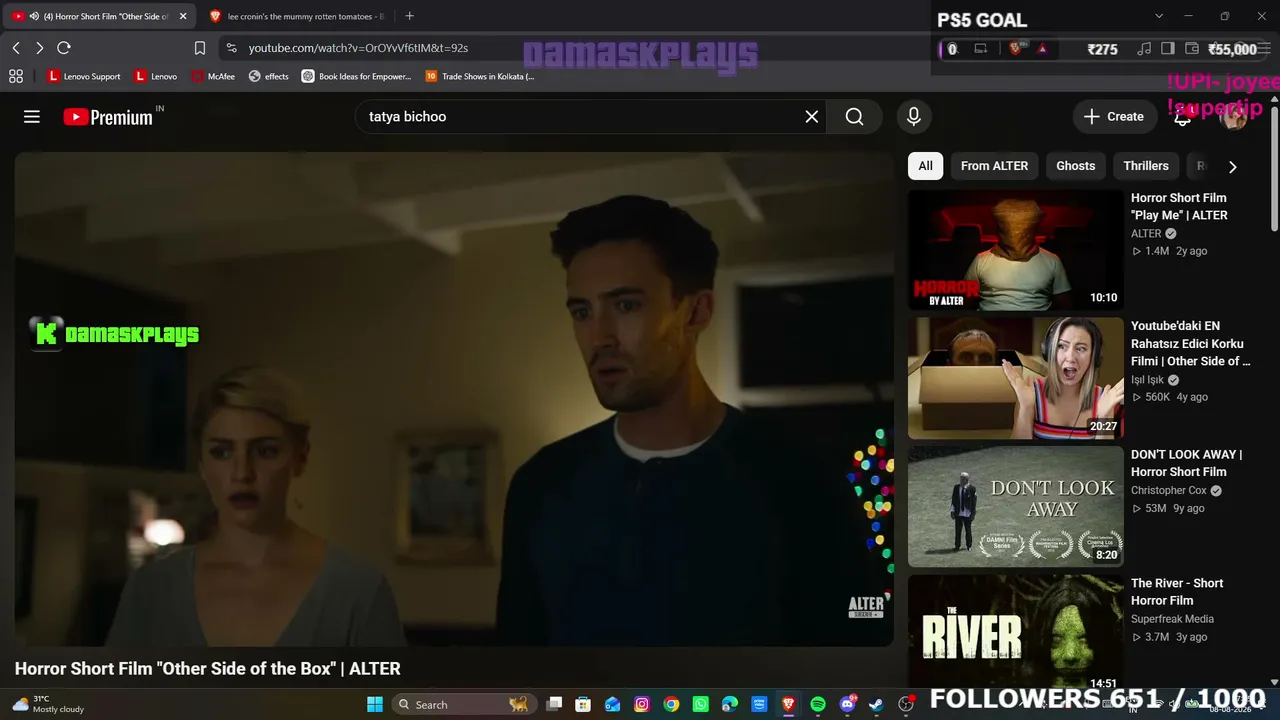Open the effects bookmark
1280x720 pixels.
click(x=269, y=76)
